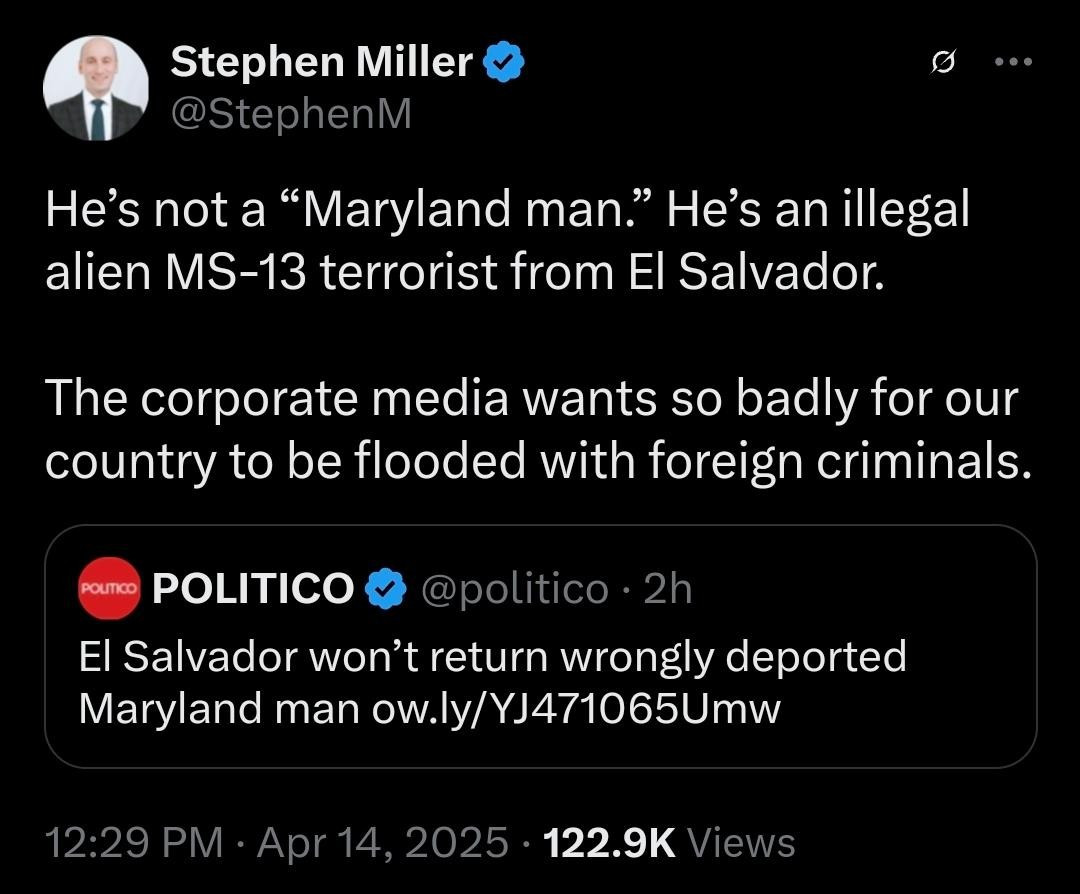Click the Apr 14, 2025 date
1080x894 pixels.
pyautogui.click(x=383, y=843)
